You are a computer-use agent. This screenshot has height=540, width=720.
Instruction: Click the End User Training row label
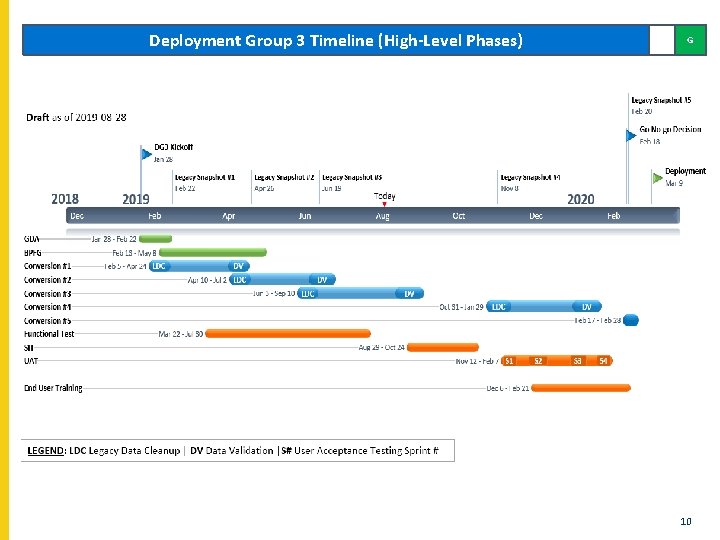(53, 388)
